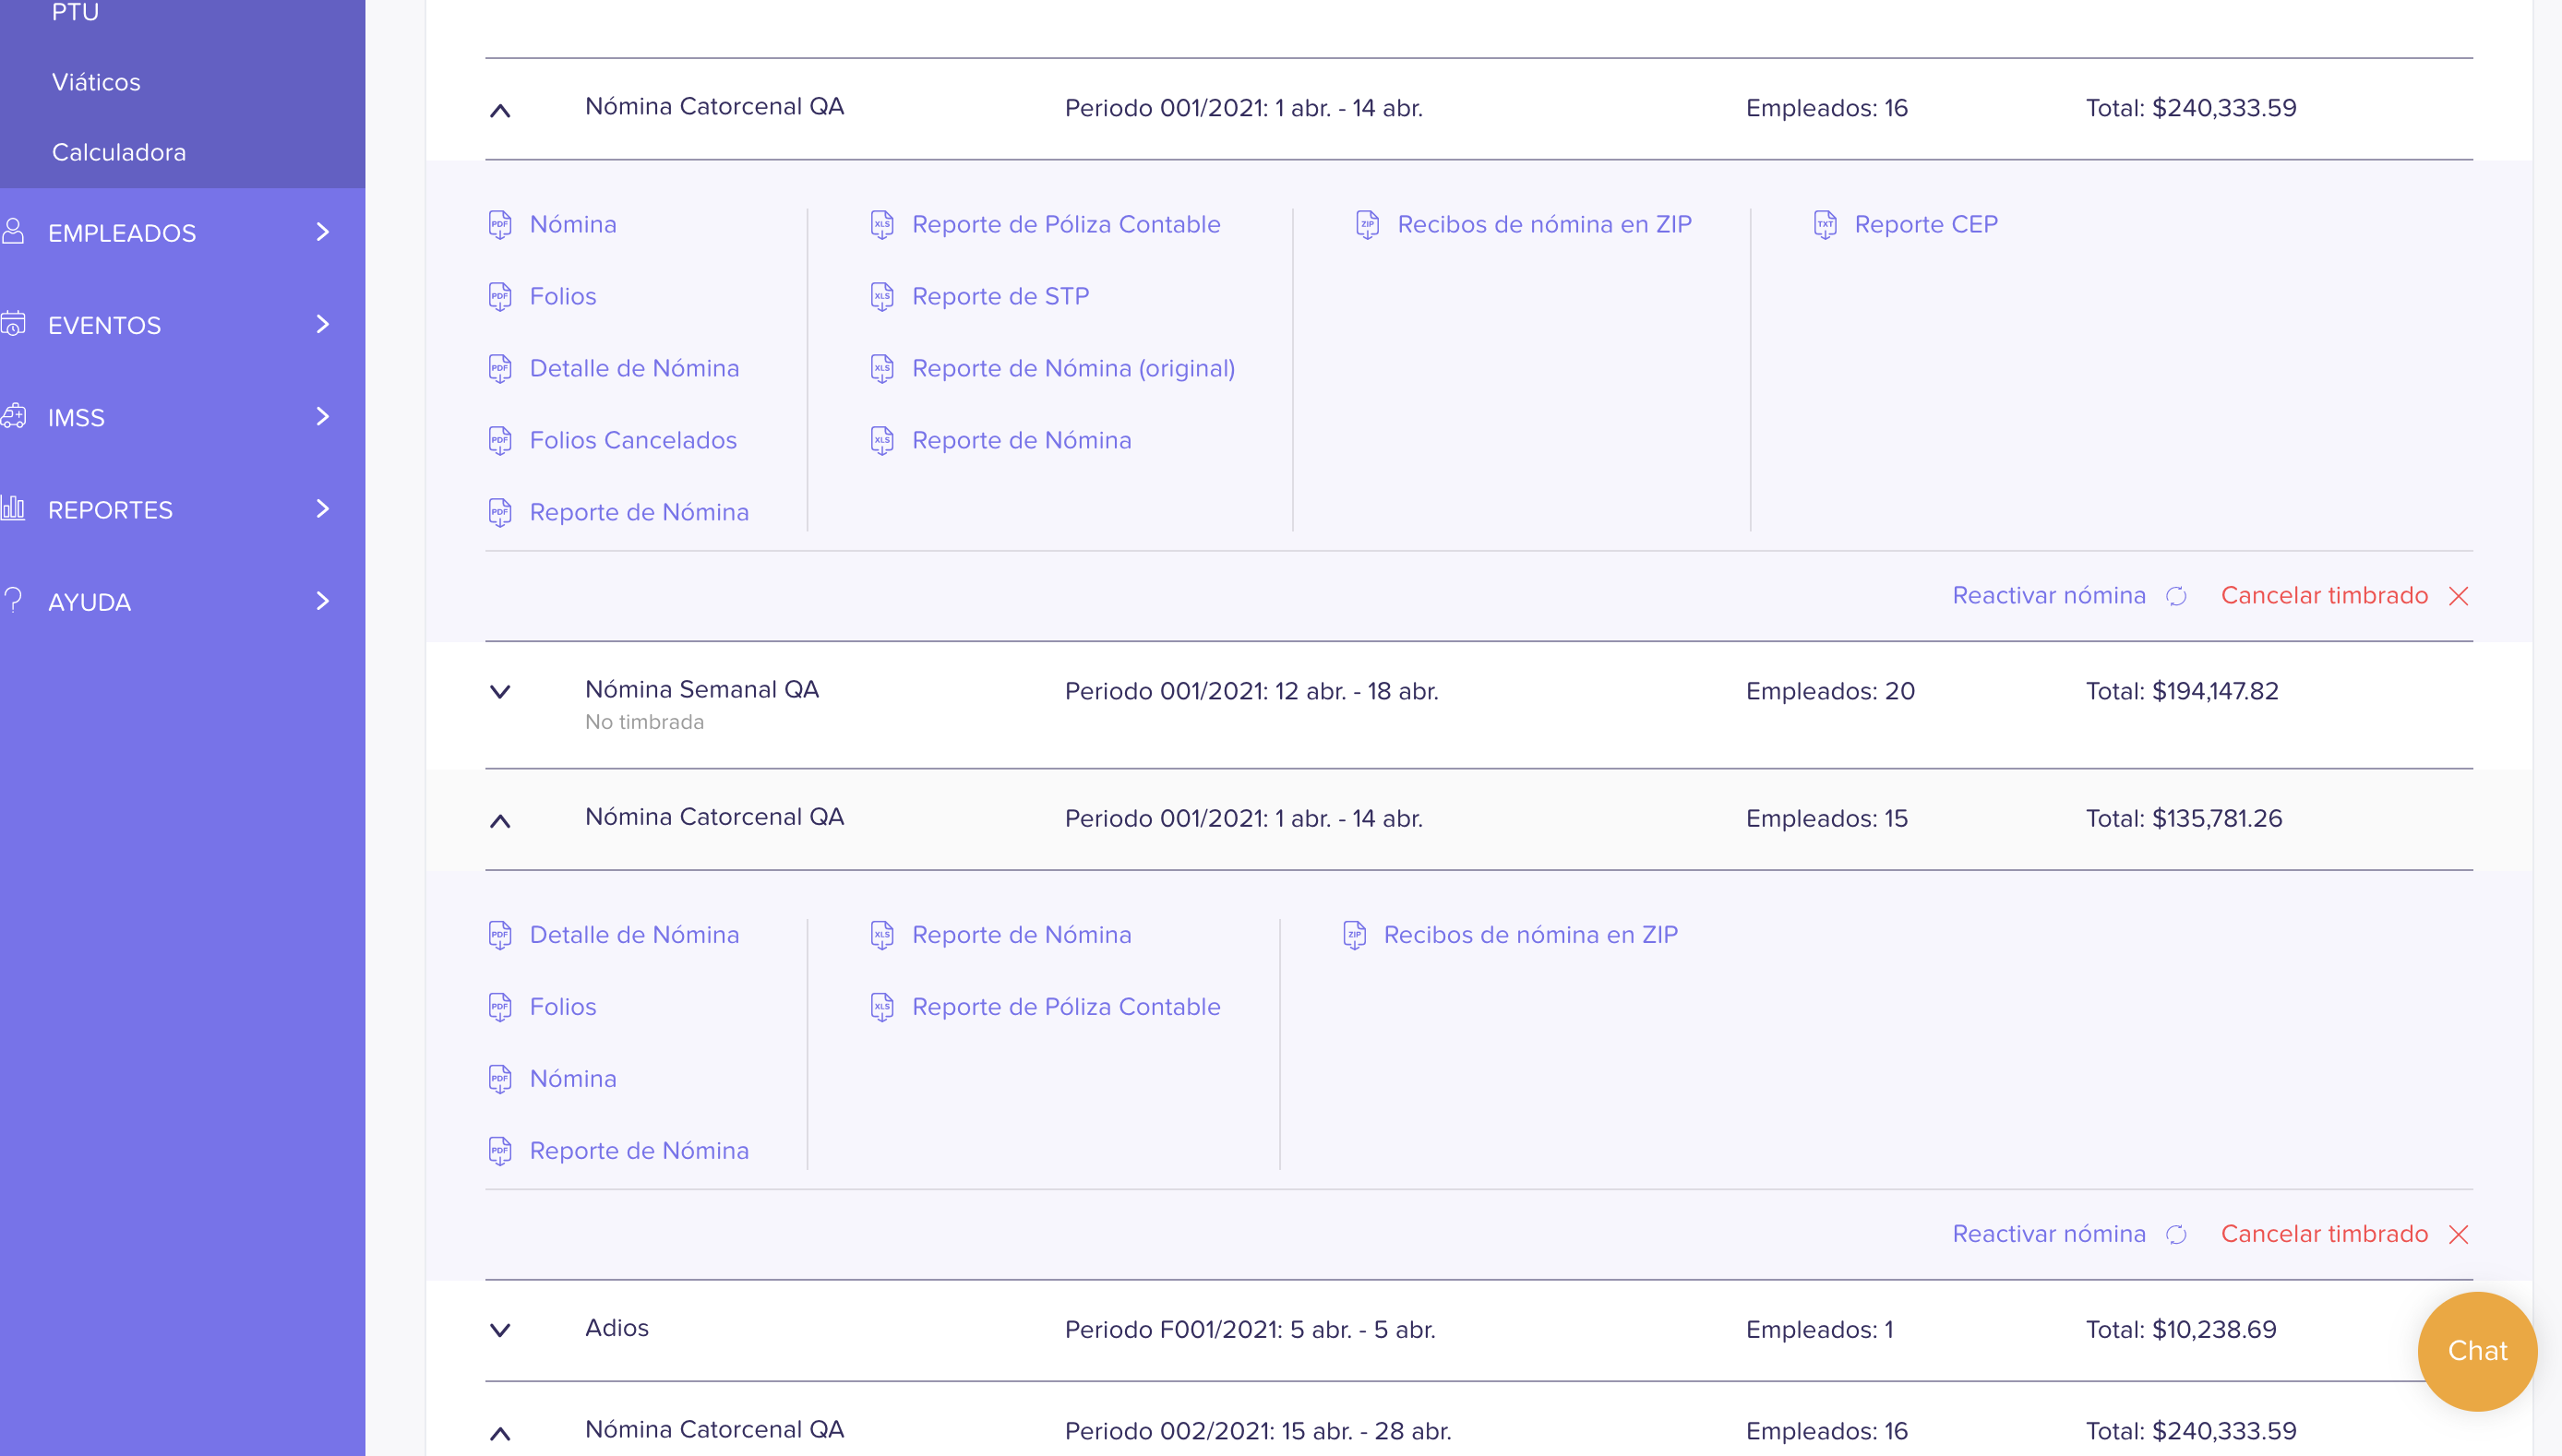
Task: Collapse Nómina Catorcenal QA Periodo 002/2021 chevron
Action: 500,1434
